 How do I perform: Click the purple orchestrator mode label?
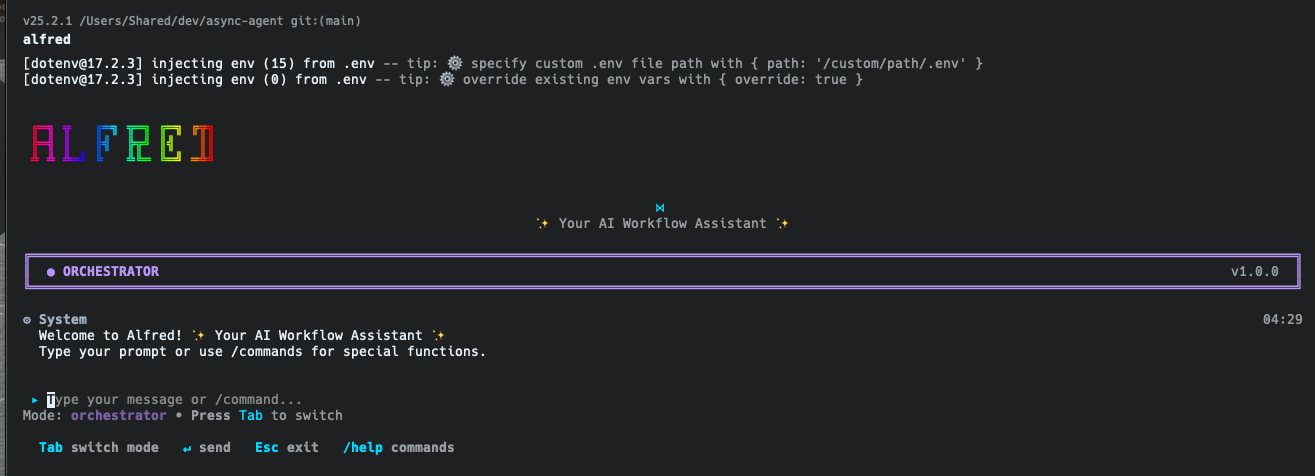[x=118, y=415]
